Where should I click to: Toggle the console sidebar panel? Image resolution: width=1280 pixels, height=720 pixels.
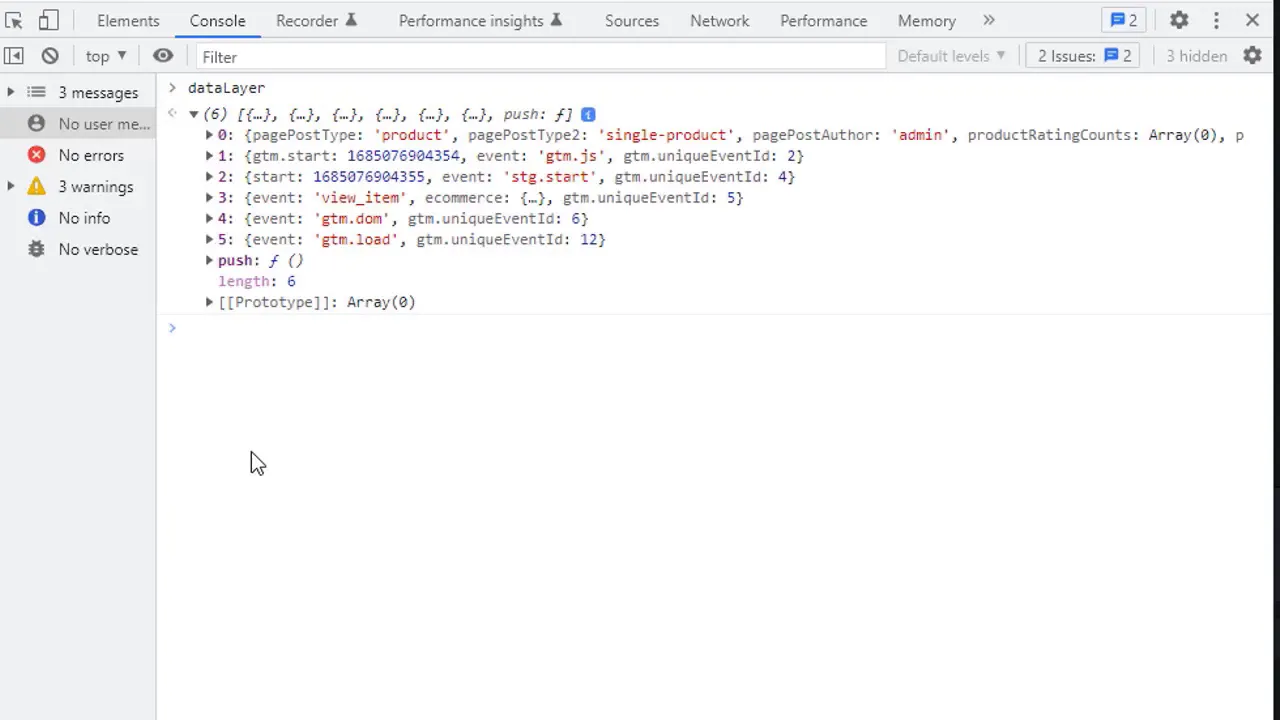point(14,56)
